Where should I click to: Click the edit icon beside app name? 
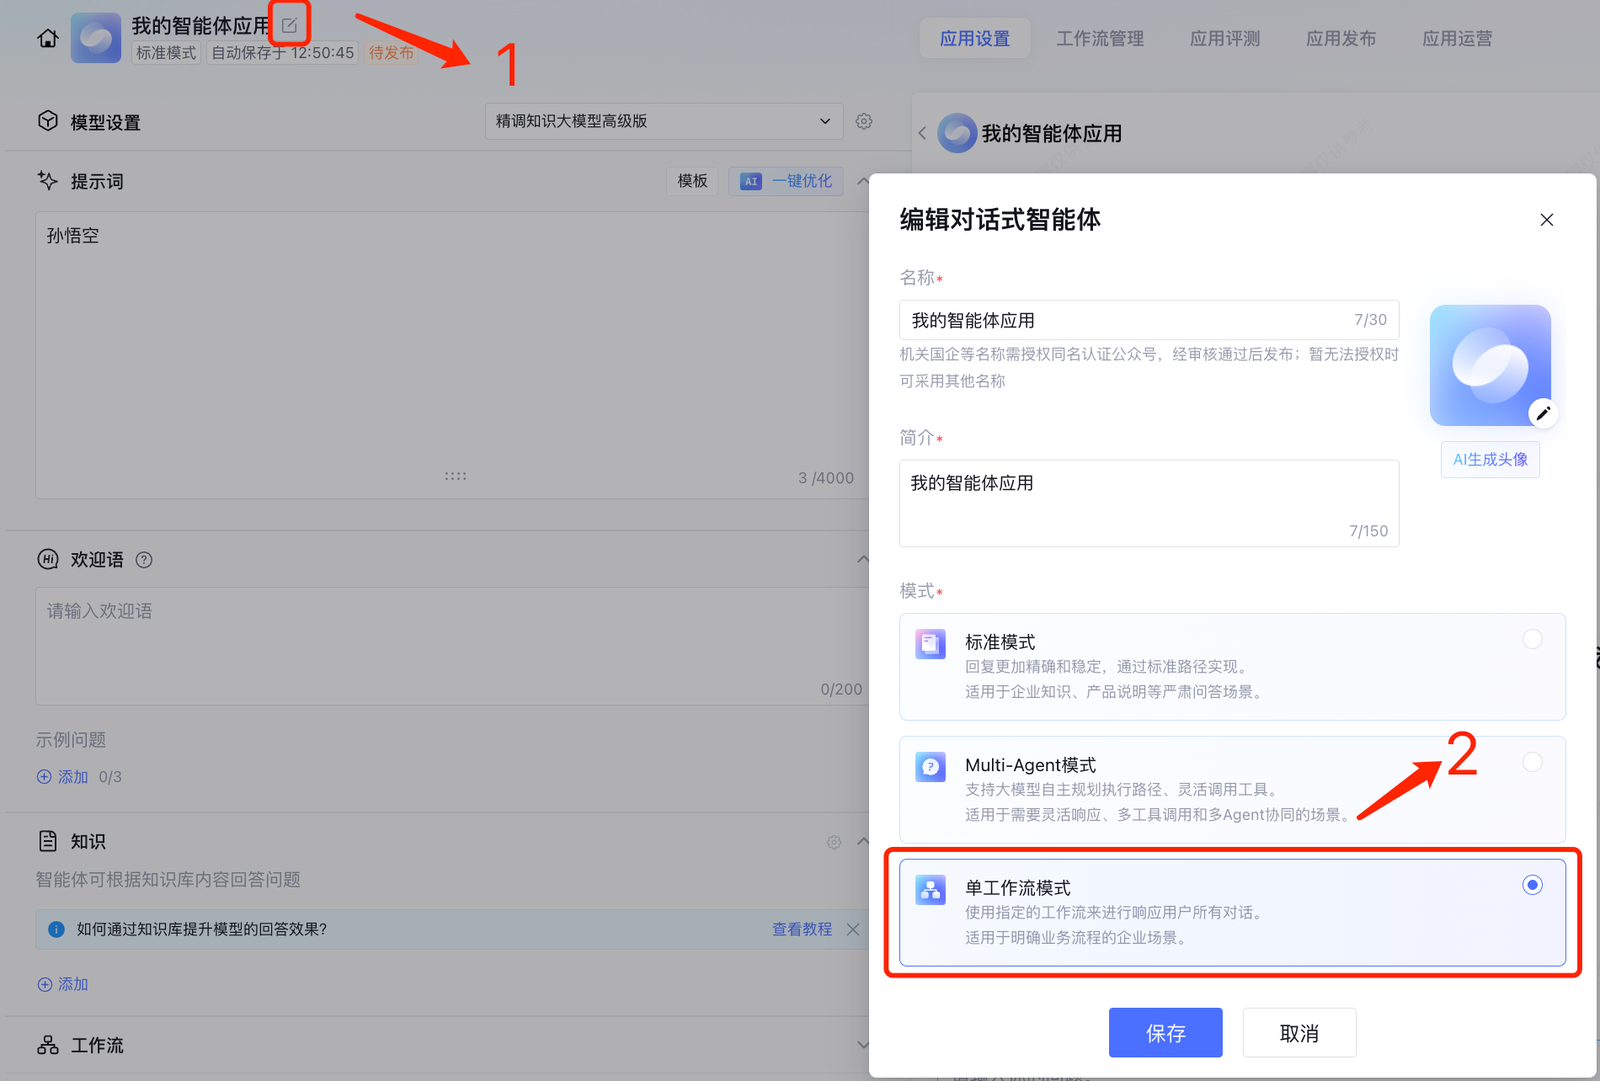pos(289,26)
